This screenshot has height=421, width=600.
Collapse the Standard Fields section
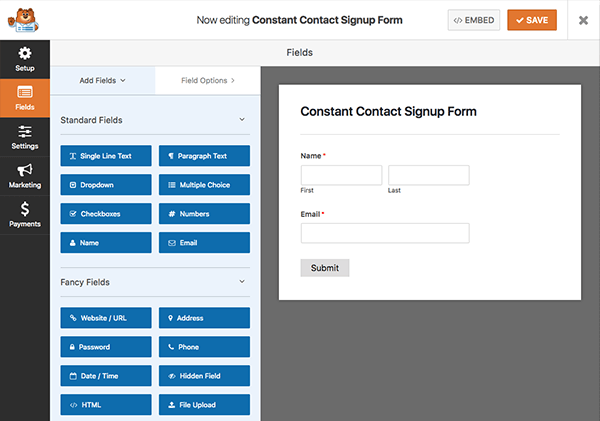pyautogui.click(x=242, y=120)
